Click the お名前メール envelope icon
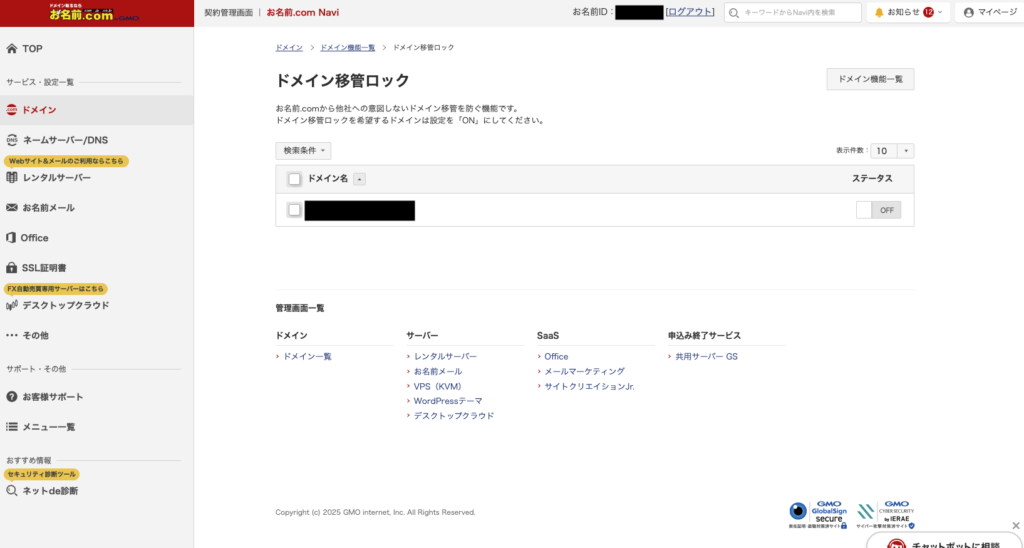This screenshot has width=1024, height=548. pyautogui.click(x=12, y=207)
